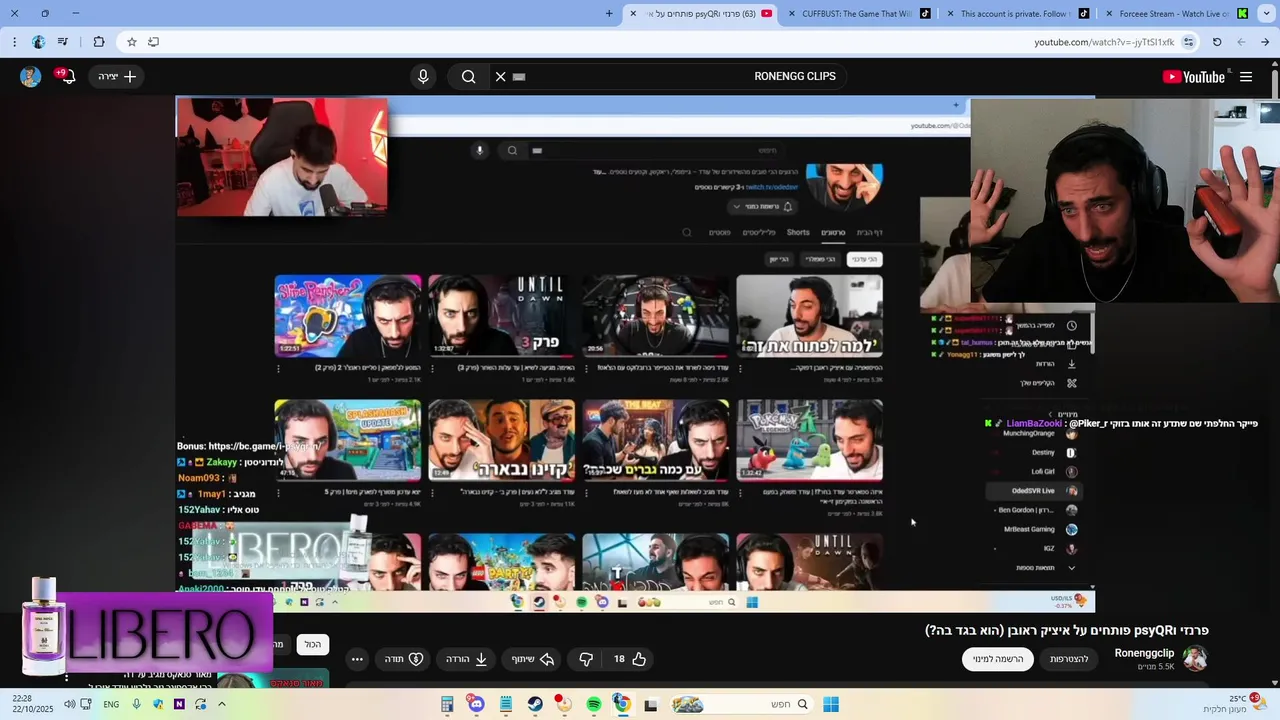Share the video via שיתוף
This screenshot has height=720, width=1280.
(533, 659)
